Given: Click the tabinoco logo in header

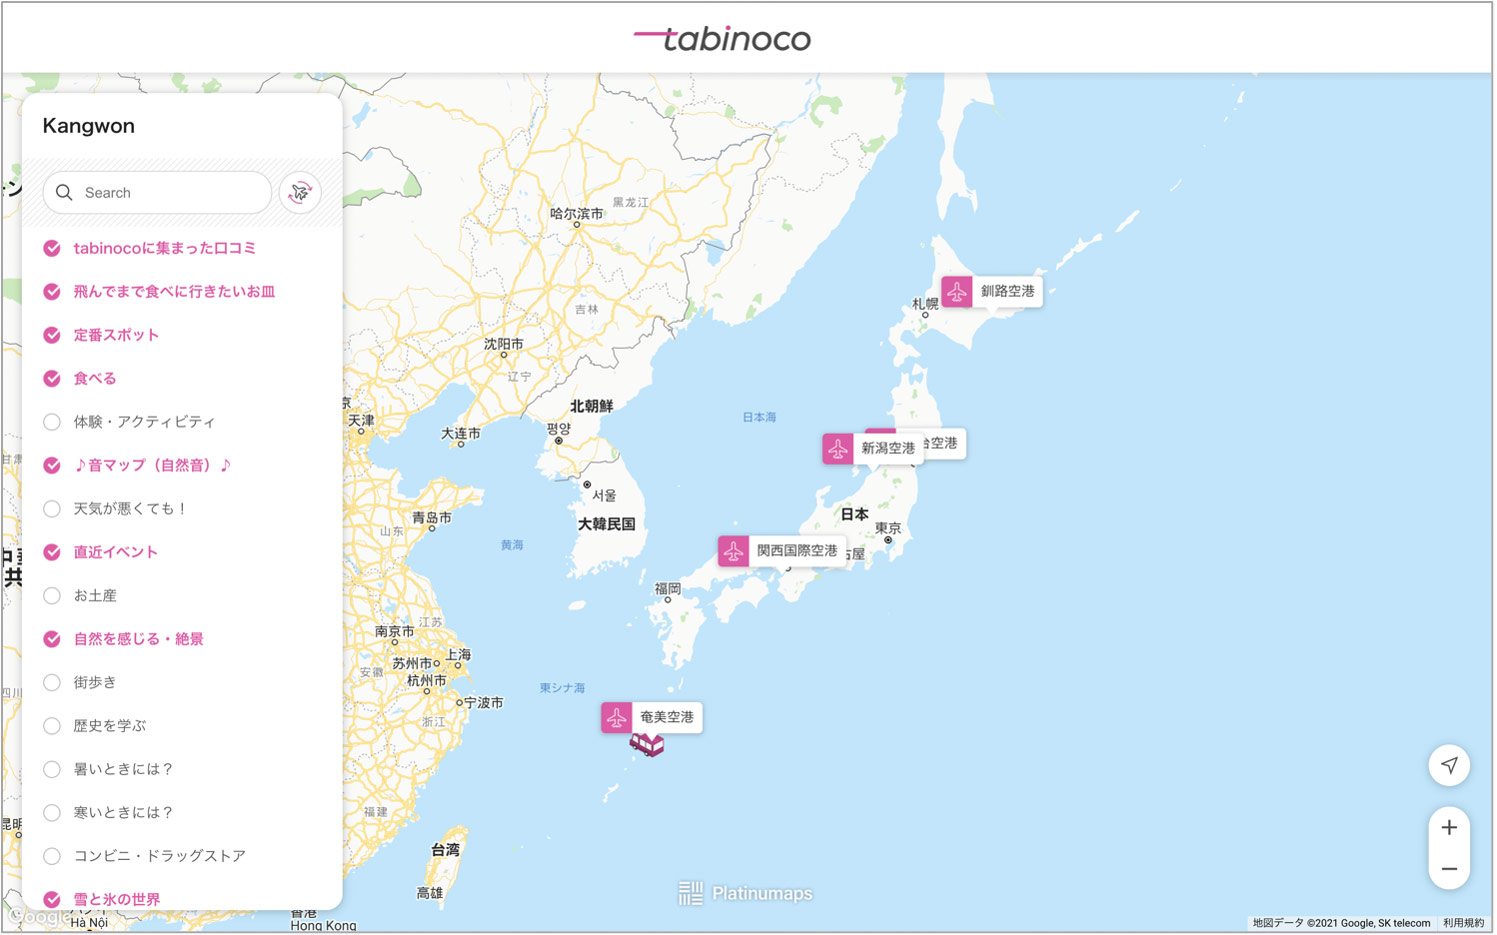Looking at the screenshot, I should point(722,39).
